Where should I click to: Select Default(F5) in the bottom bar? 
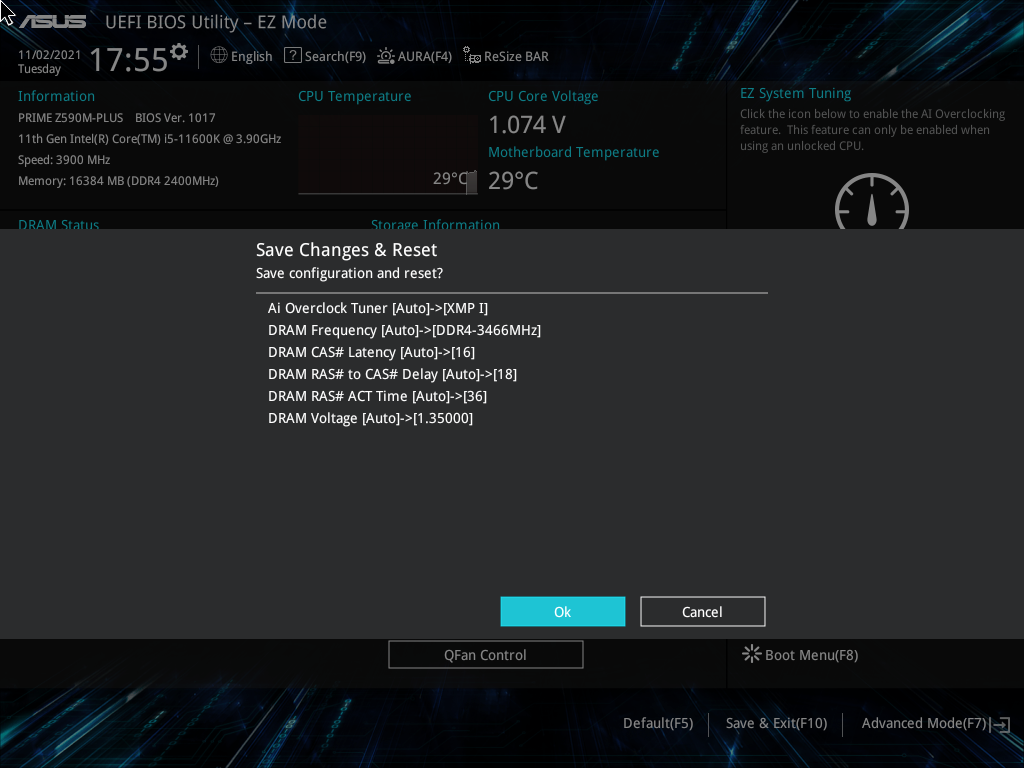tap(658, 723)
